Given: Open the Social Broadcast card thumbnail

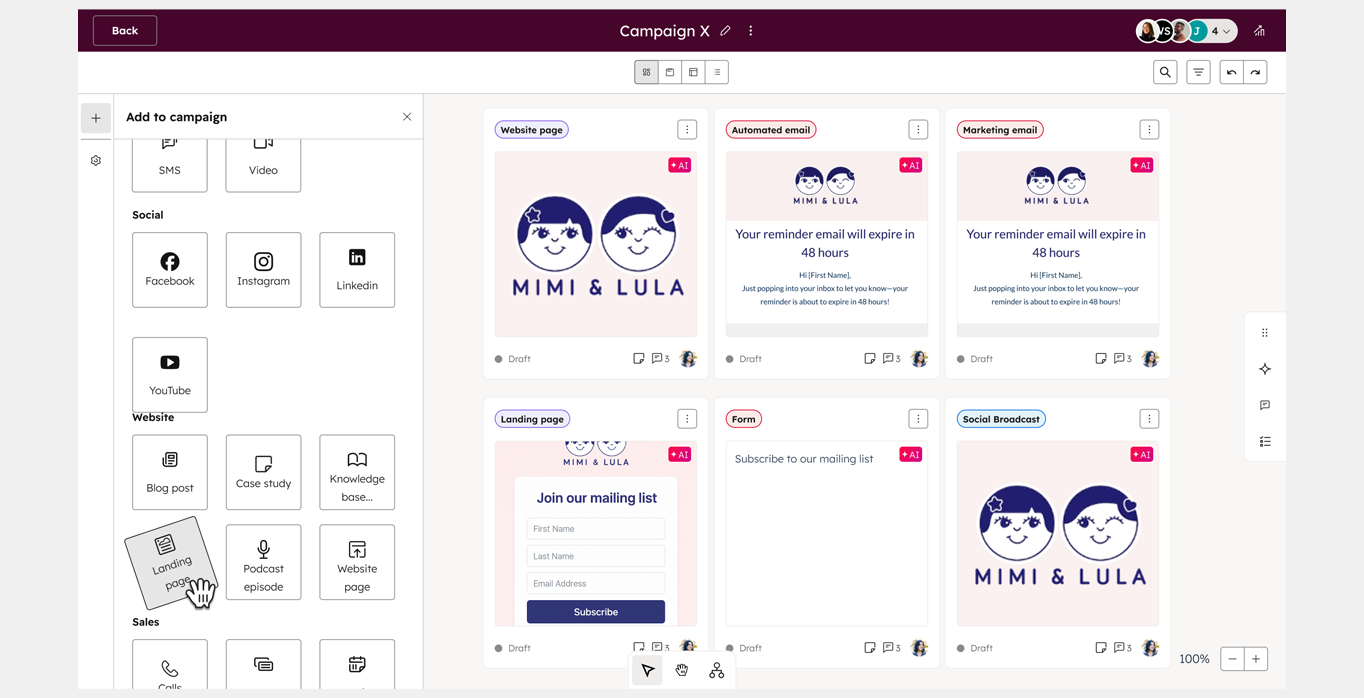Looking at the screenshot, I should 1057,533.
